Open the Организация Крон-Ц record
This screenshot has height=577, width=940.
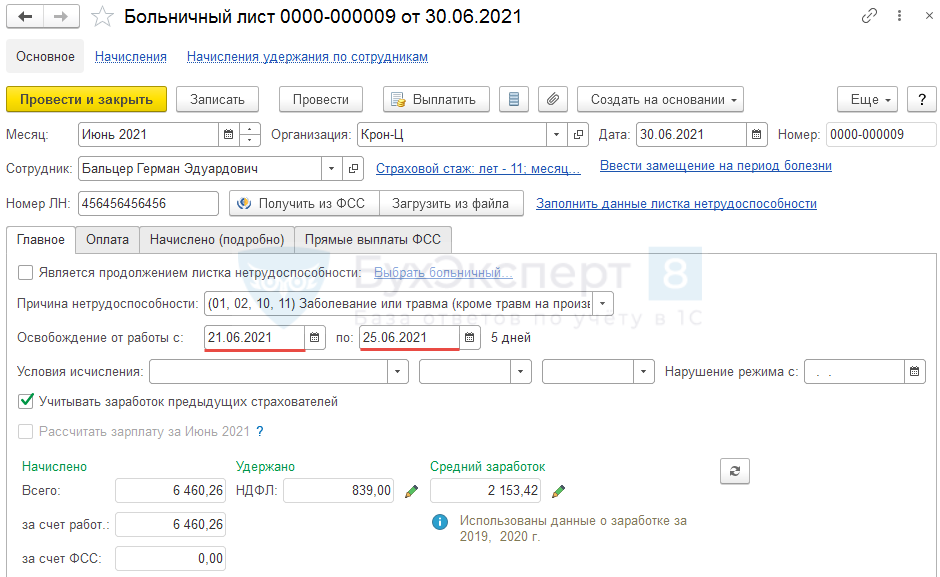point(578,134)
